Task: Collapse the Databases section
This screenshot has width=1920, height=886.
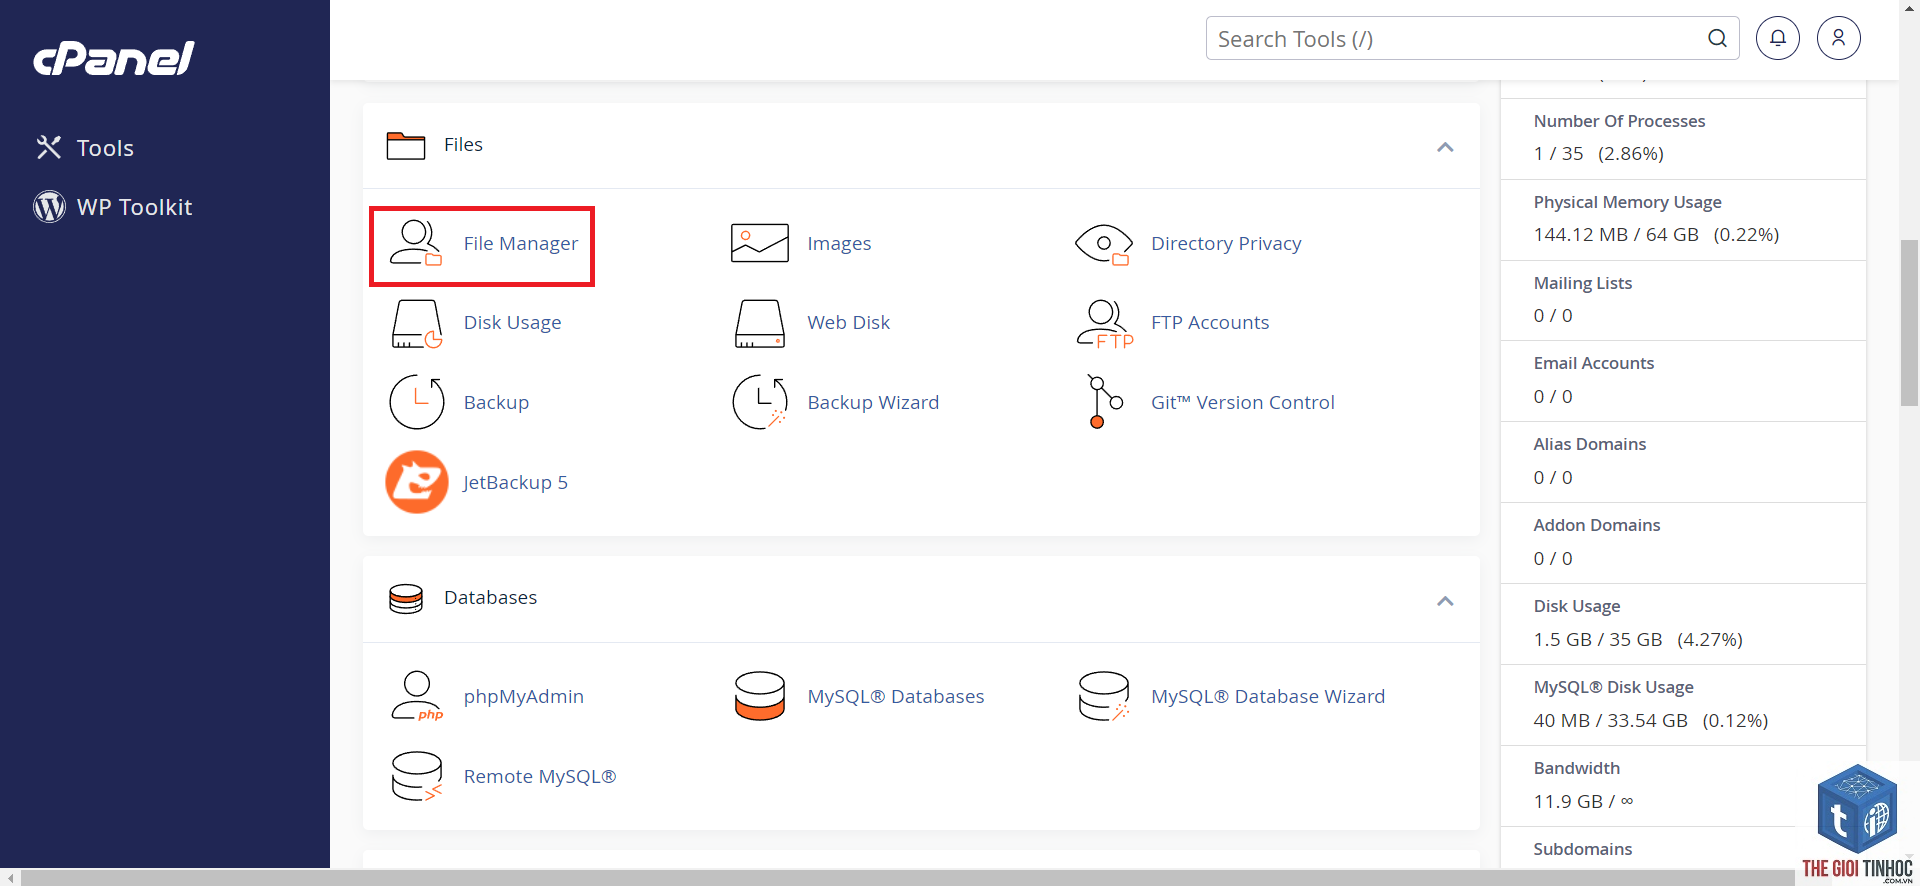Action: tap(1445, 601)
